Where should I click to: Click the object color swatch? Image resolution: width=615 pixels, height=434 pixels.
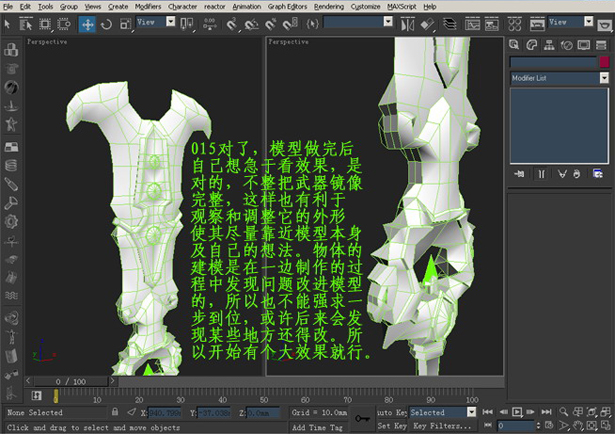603,62
